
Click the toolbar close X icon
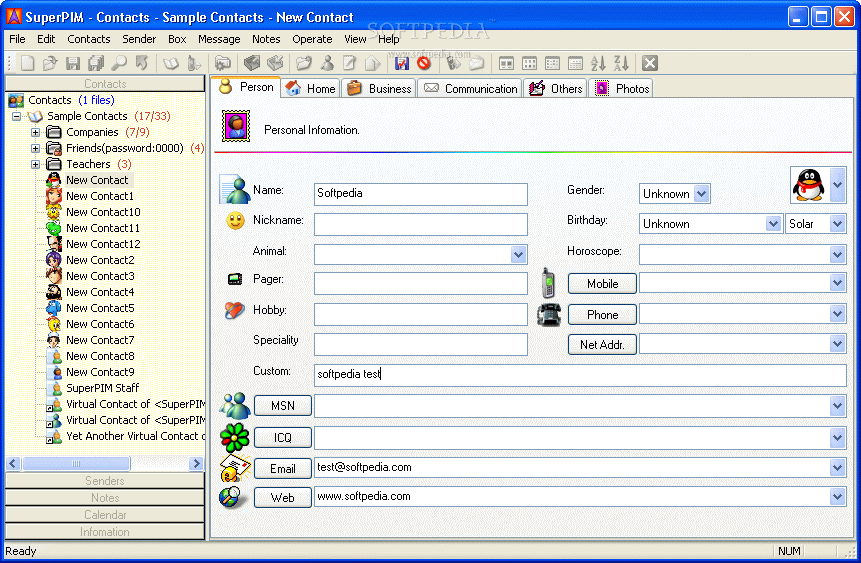point(650,63)
